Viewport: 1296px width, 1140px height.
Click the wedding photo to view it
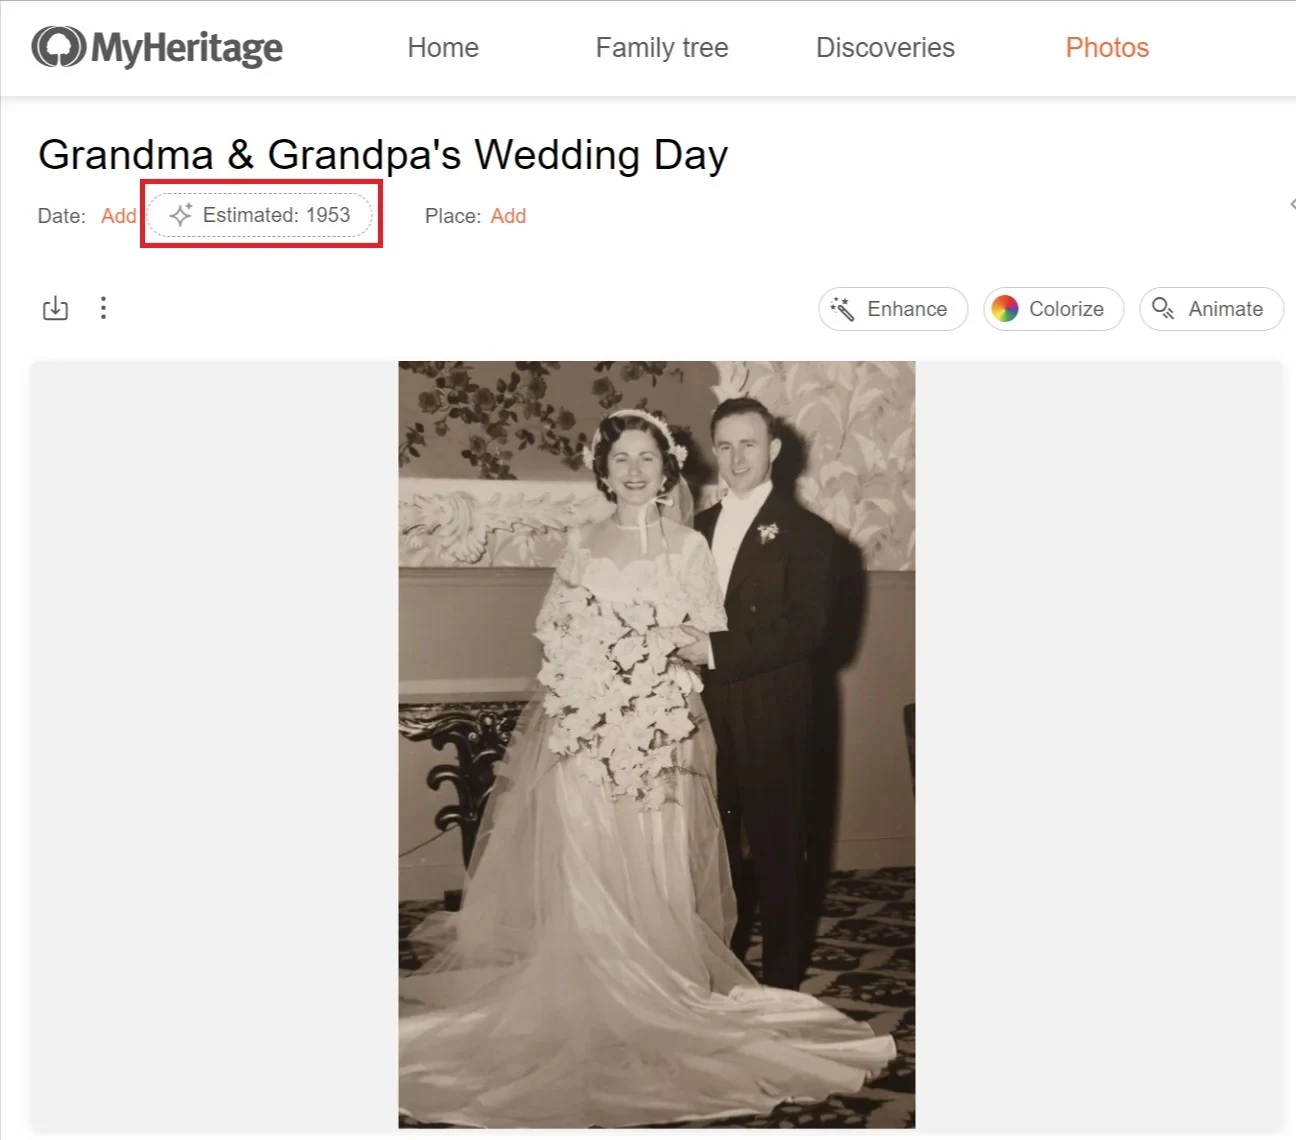(657, 745)
